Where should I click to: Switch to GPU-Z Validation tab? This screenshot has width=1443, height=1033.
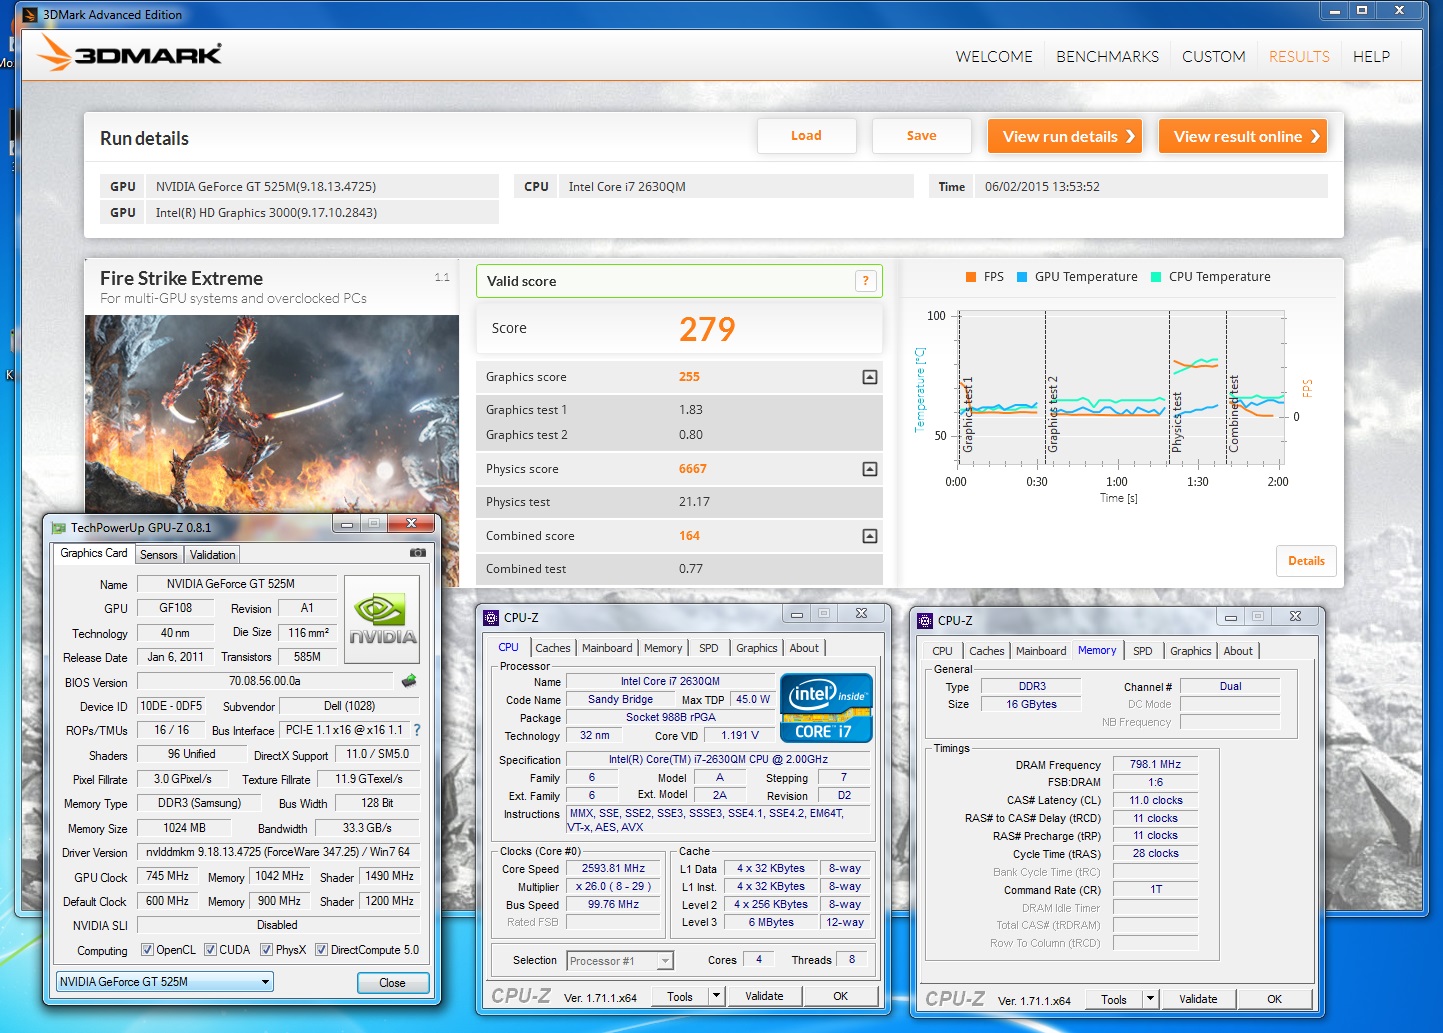point(212,555)
